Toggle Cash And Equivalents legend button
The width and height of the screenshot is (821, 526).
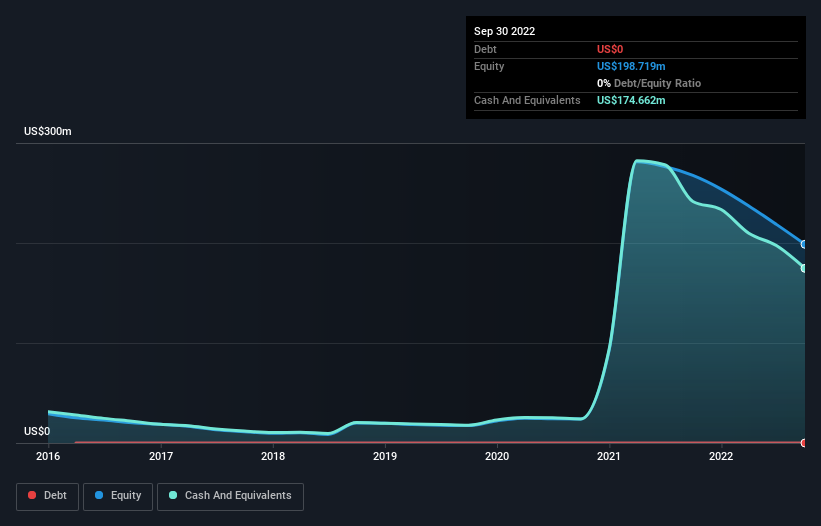pos(230,496)
